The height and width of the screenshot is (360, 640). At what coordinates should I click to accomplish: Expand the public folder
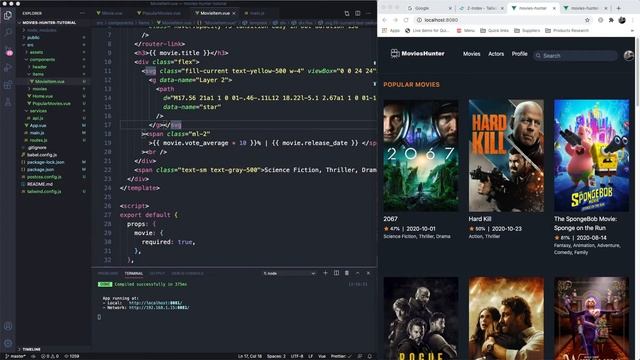33,38
